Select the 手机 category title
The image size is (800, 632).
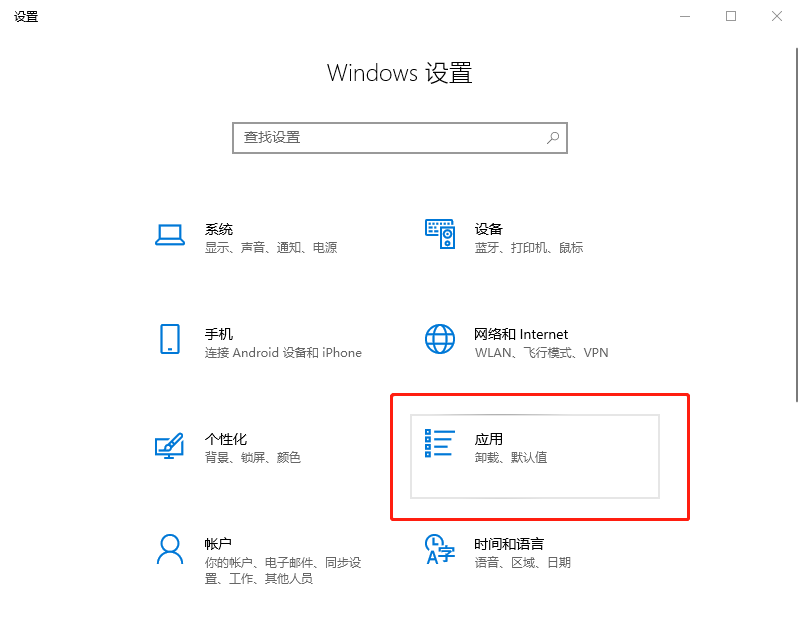[219, 335]
